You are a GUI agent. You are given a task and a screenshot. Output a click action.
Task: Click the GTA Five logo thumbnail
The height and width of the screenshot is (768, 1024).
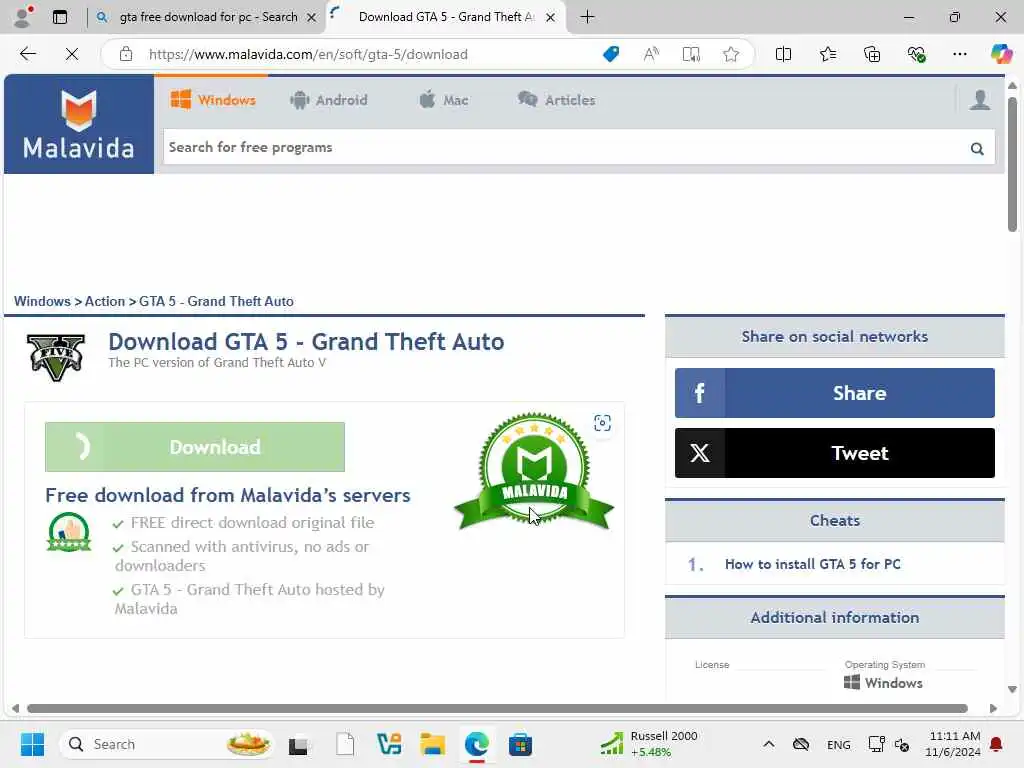[x=56, y=357]
